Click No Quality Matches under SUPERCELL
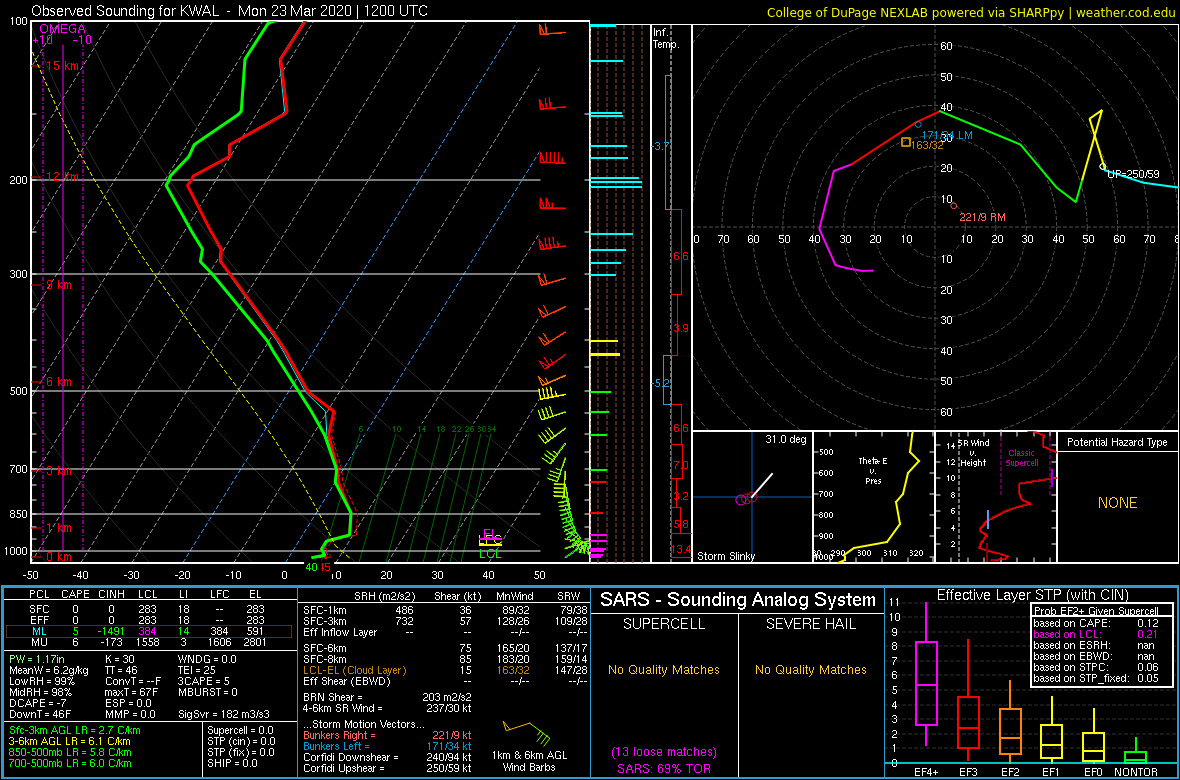Screen dimensions: 1180x780 click(665, 669)
